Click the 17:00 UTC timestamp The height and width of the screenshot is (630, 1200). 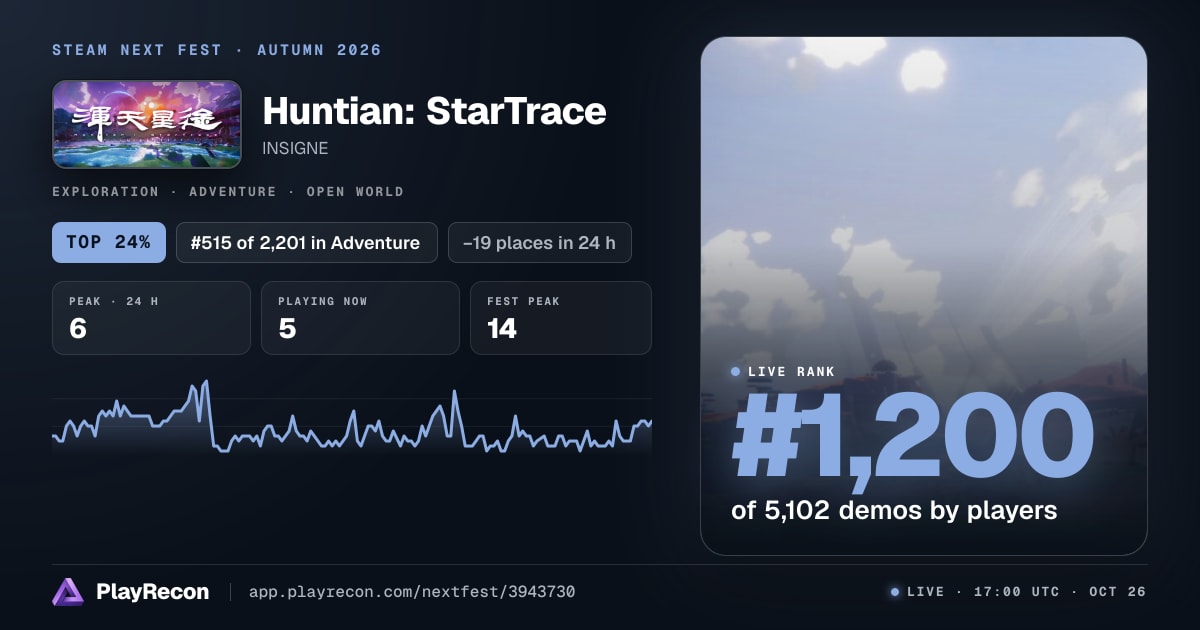(x=1016, y=592)
